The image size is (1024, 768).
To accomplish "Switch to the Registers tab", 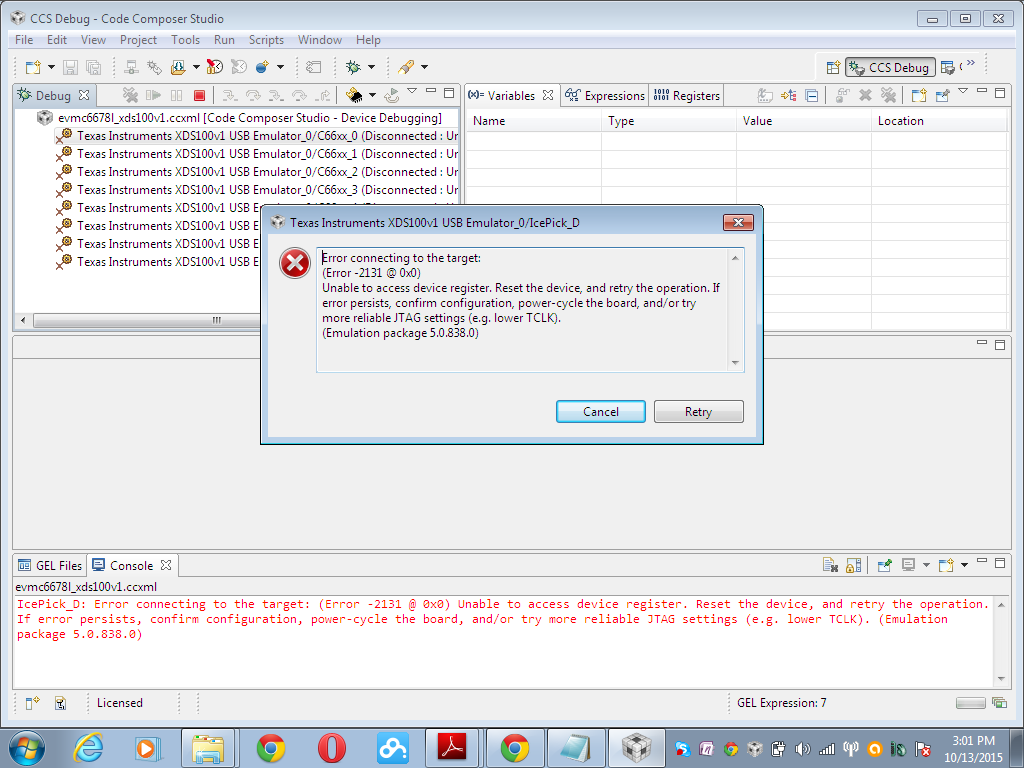I will pyautogui.click(x=686, y=95).
